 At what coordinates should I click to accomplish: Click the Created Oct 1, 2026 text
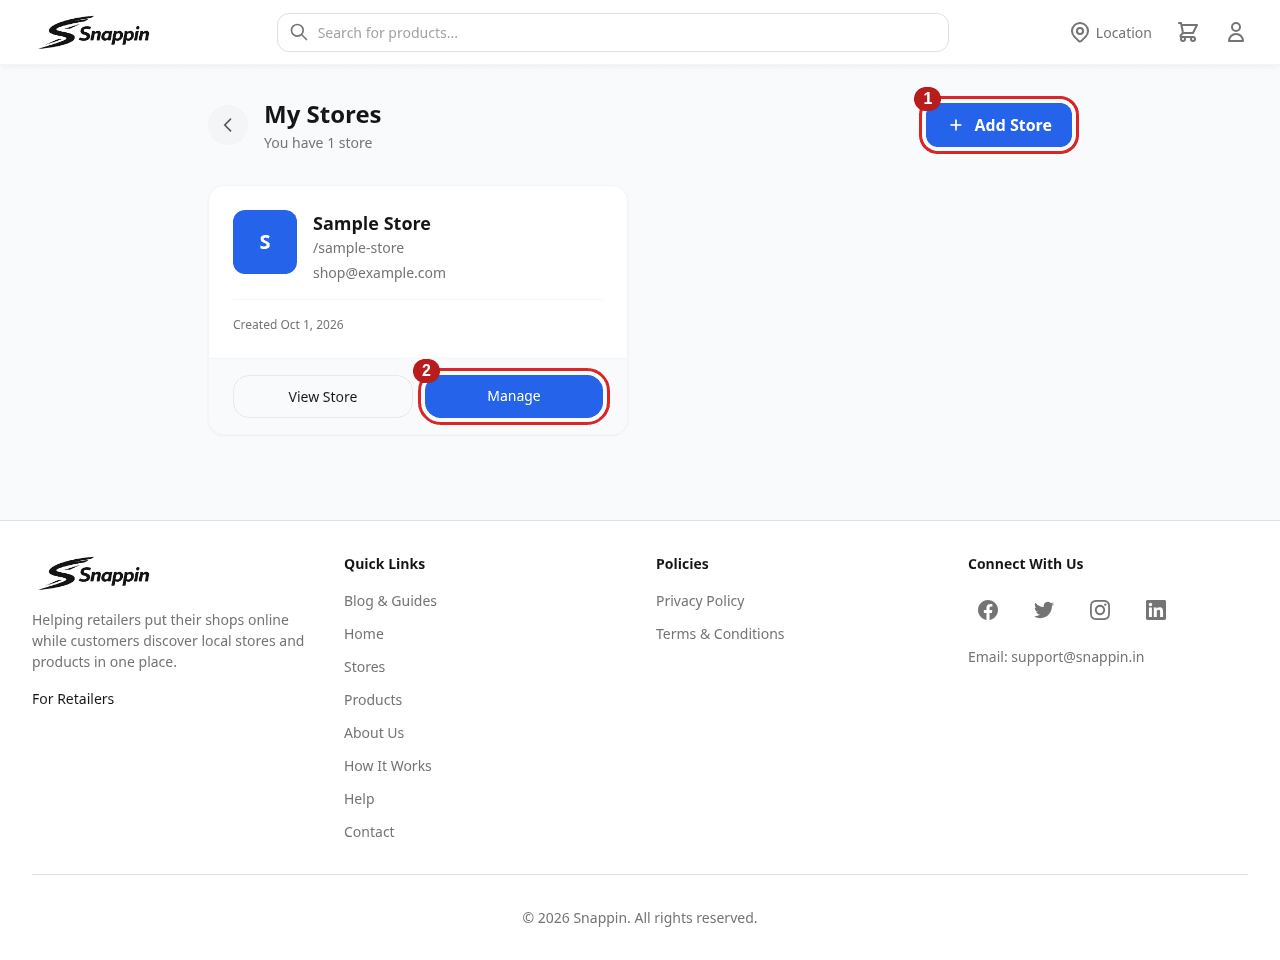(288, 325)
